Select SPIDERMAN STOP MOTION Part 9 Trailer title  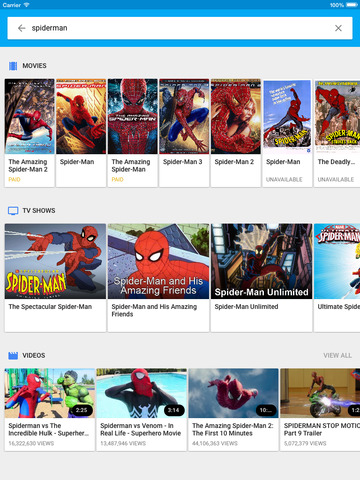[x=322, y=430]
